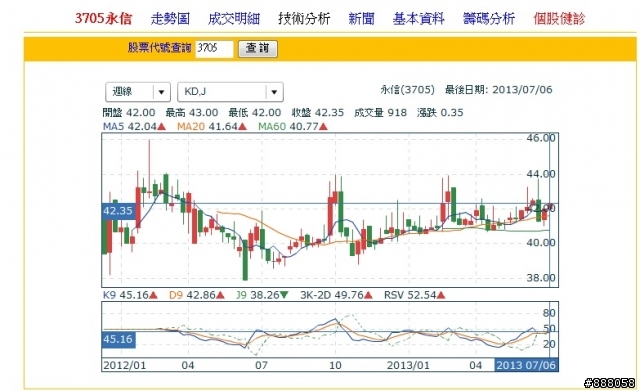Click the 45.16 KD marker label

pos(118,339)
